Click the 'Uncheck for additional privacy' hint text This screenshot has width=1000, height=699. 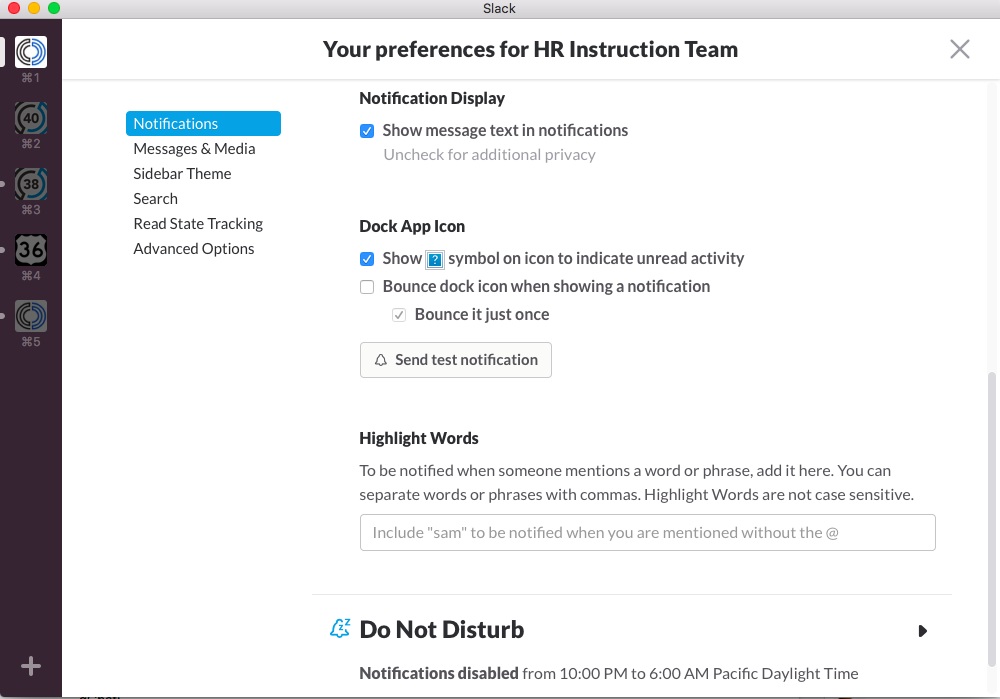[489, 155]
